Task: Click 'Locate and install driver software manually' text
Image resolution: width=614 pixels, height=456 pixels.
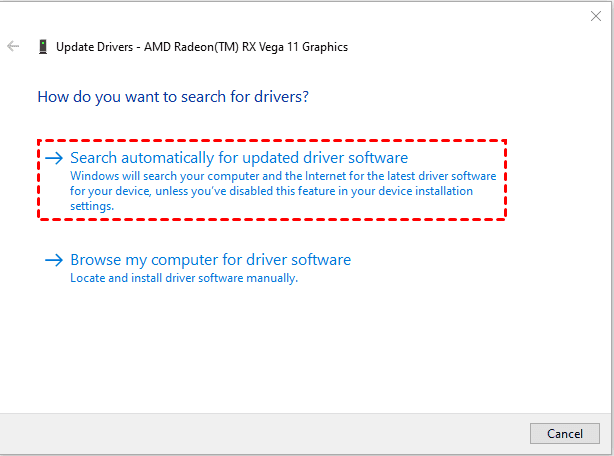Action: pyautogui.click(x=184, y=278)
